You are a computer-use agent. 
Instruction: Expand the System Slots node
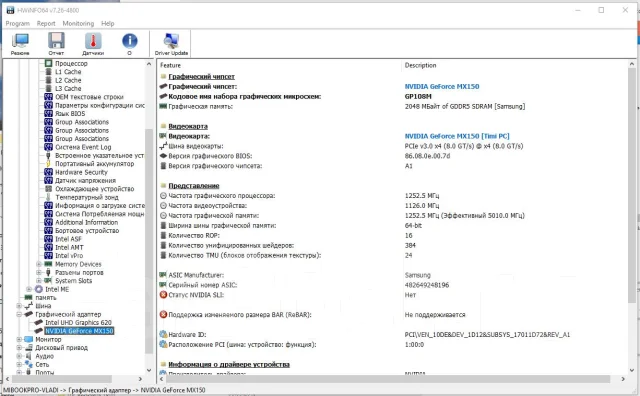point(39,281)
